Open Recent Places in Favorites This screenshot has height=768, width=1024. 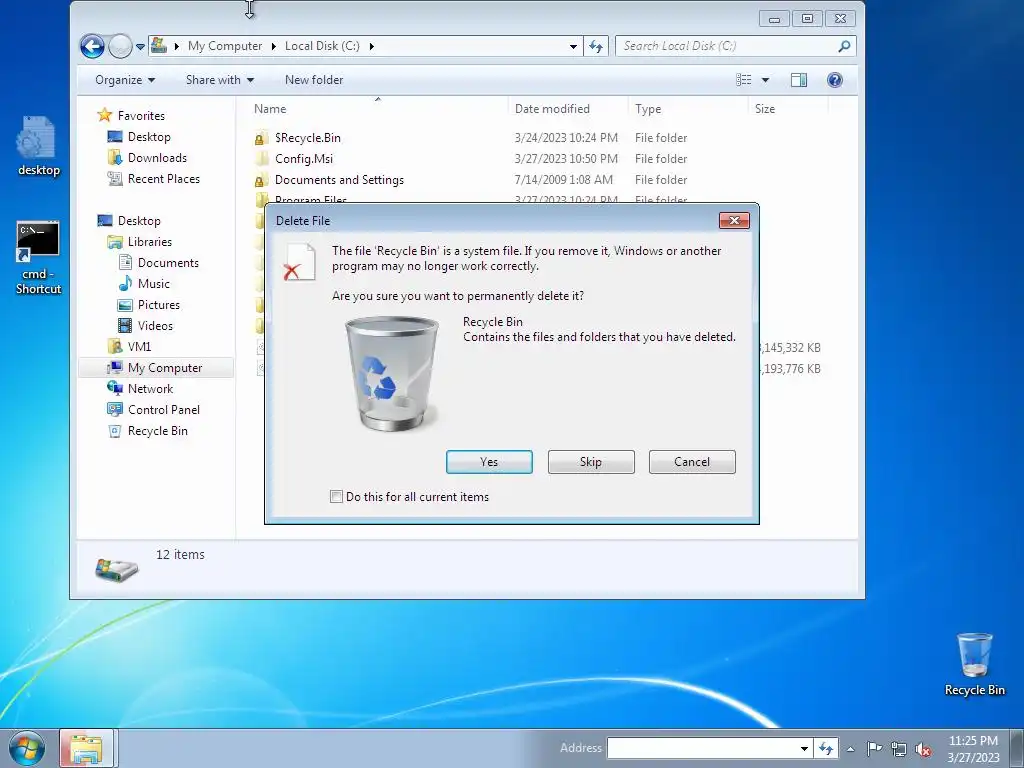click(x=163, y=178)
